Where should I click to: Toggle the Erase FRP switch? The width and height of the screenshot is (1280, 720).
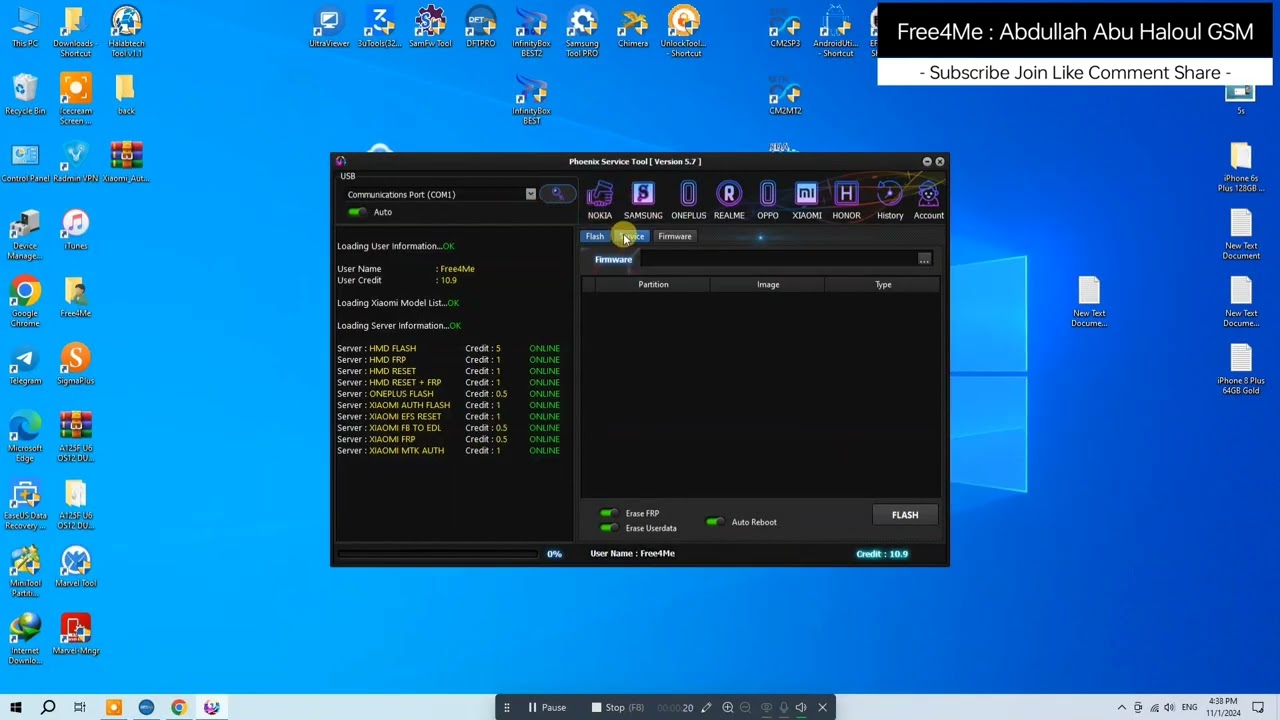point(608,513)
